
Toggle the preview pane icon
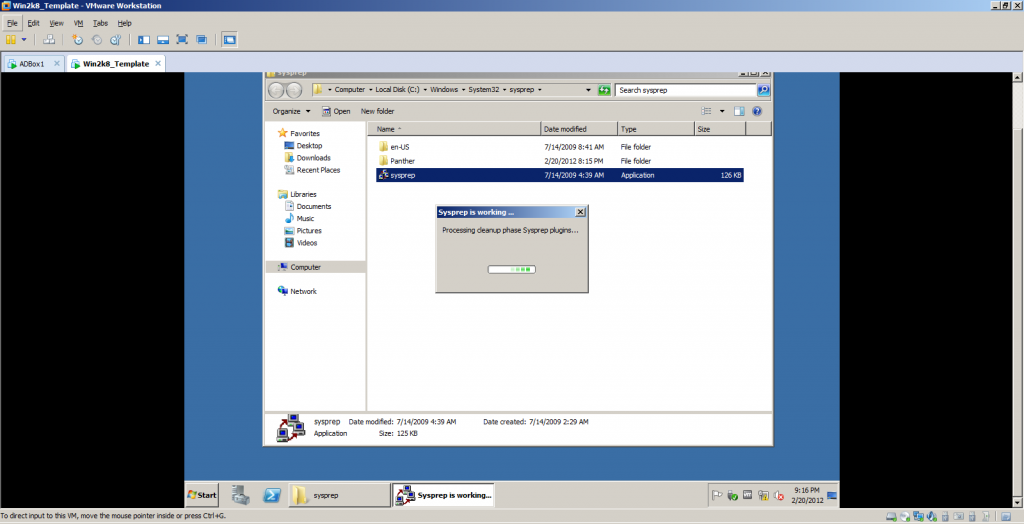point(739,111)
